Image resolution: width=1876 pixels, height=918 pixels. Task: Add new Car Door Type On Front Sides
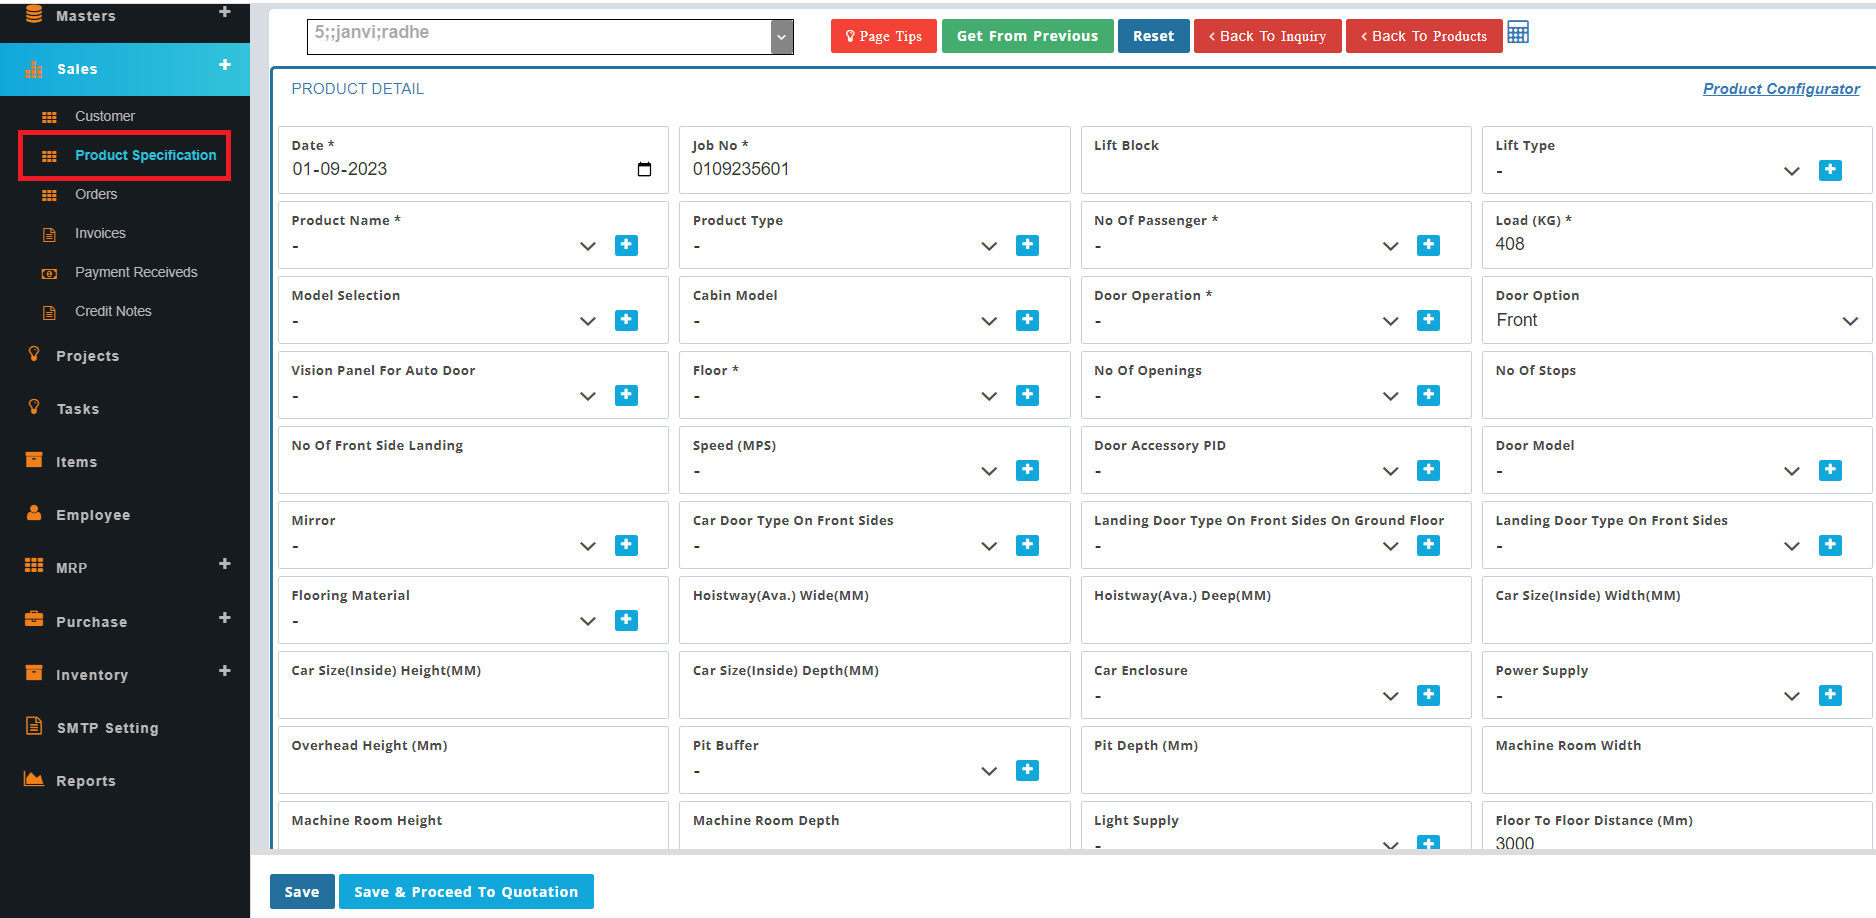click(1027, 545)
